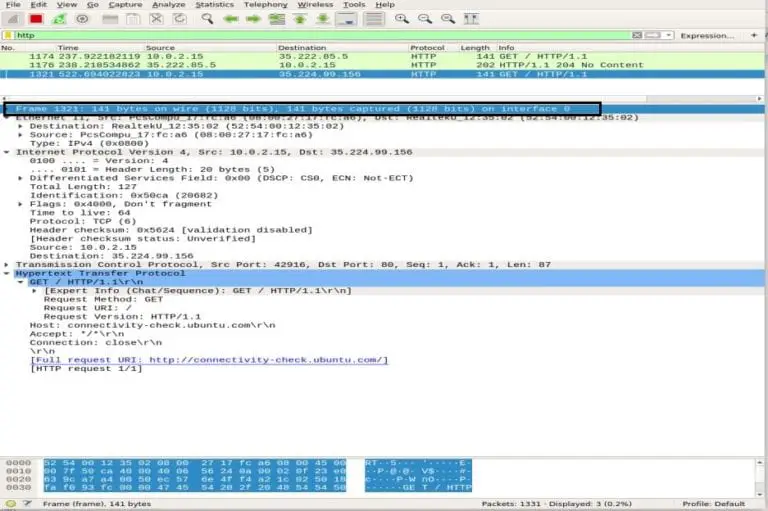Restart the current capture
768x511 pixels.
(x=59, y=19)
